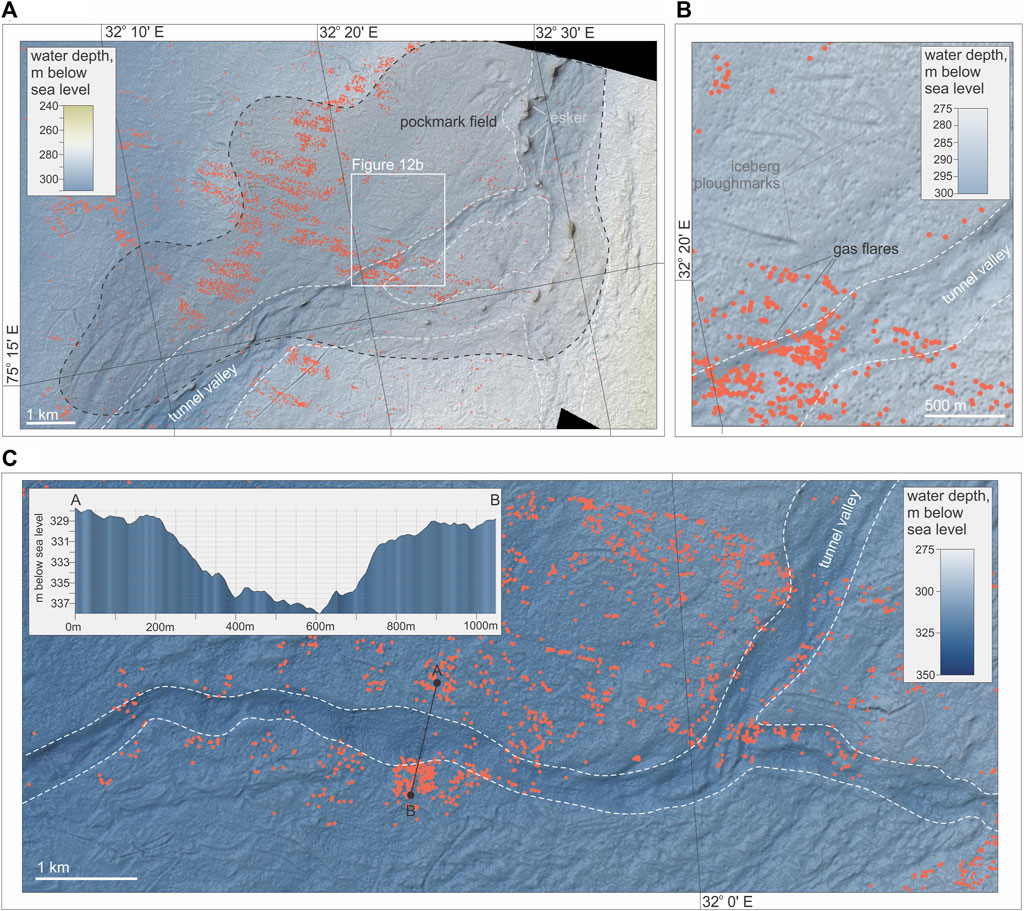
Task: Select the '350' value in panel C legend
Action: pos(924,674)
